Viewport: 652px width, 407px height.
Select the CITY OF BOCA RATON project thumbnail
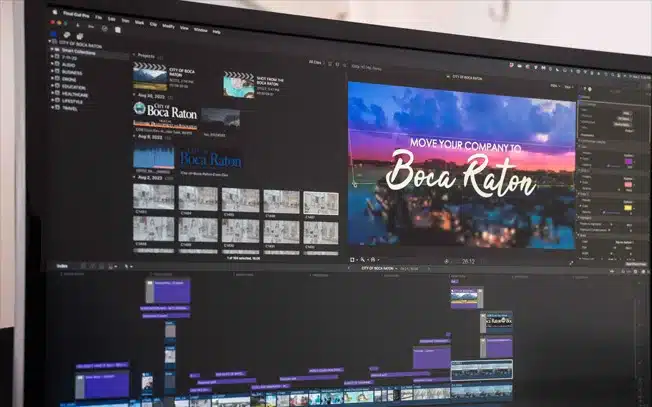[x=150, y=76]
